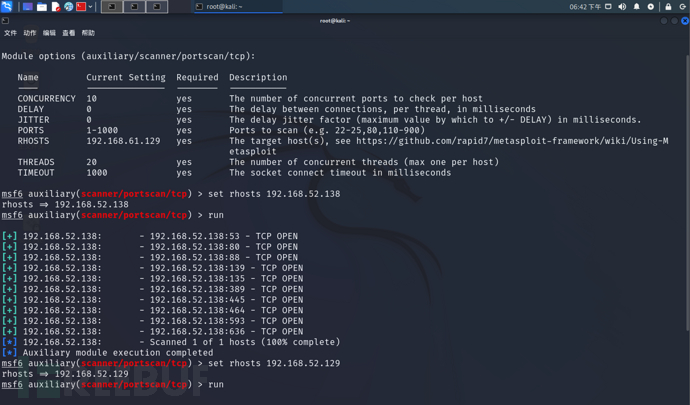Click the blue terminal window close button

pyautogui.click(x=684, y=20)
